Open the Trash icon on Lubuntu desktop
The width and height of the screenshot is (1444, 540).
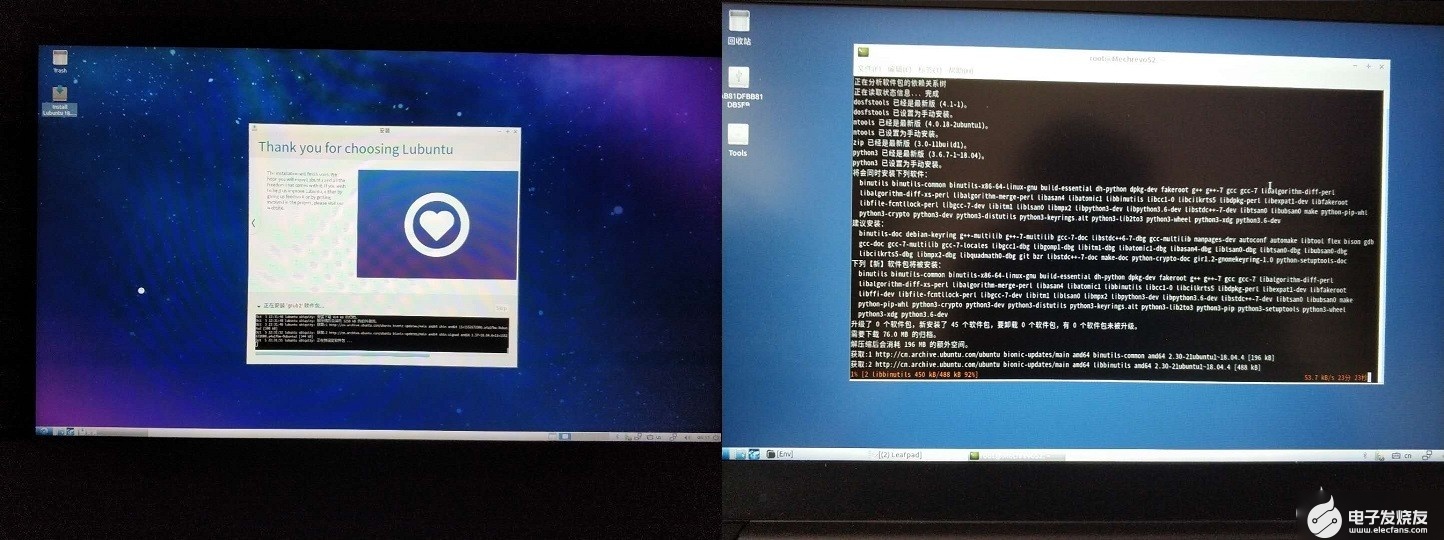(60, 62)
